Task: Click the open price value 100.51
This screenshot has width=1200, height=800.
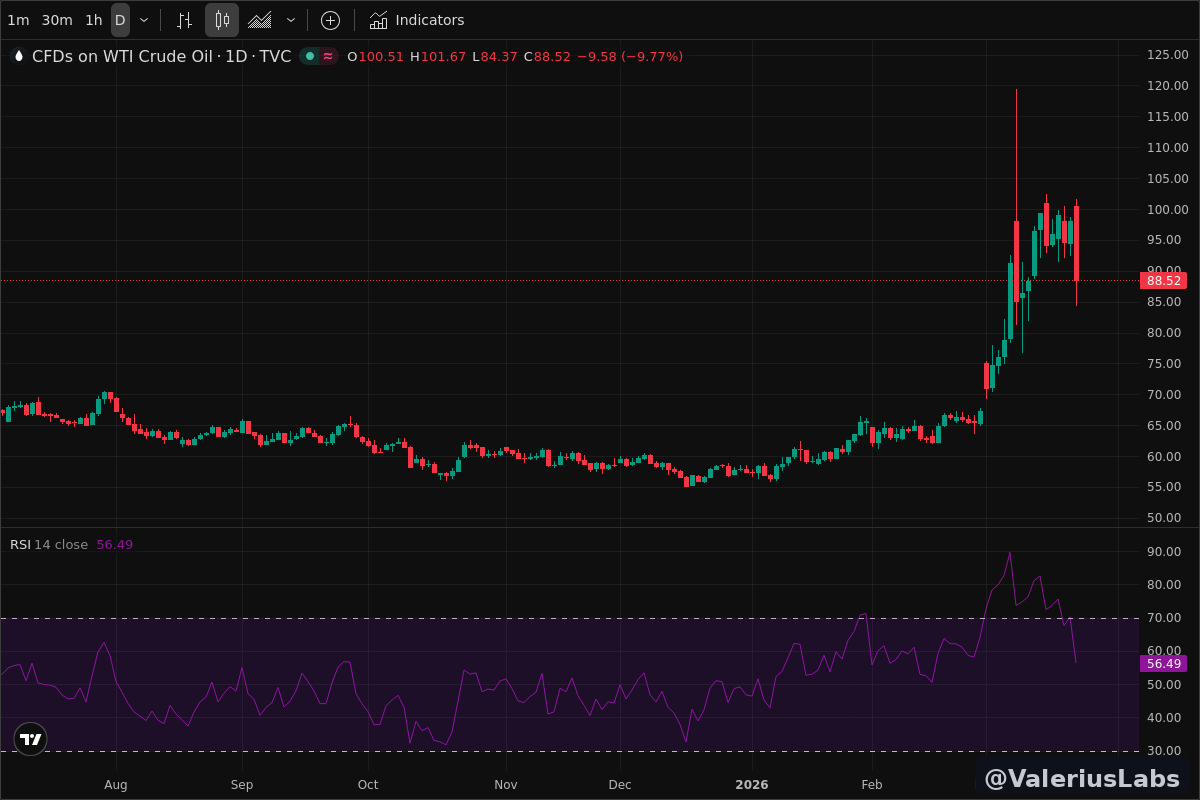Action: (381, 57)
